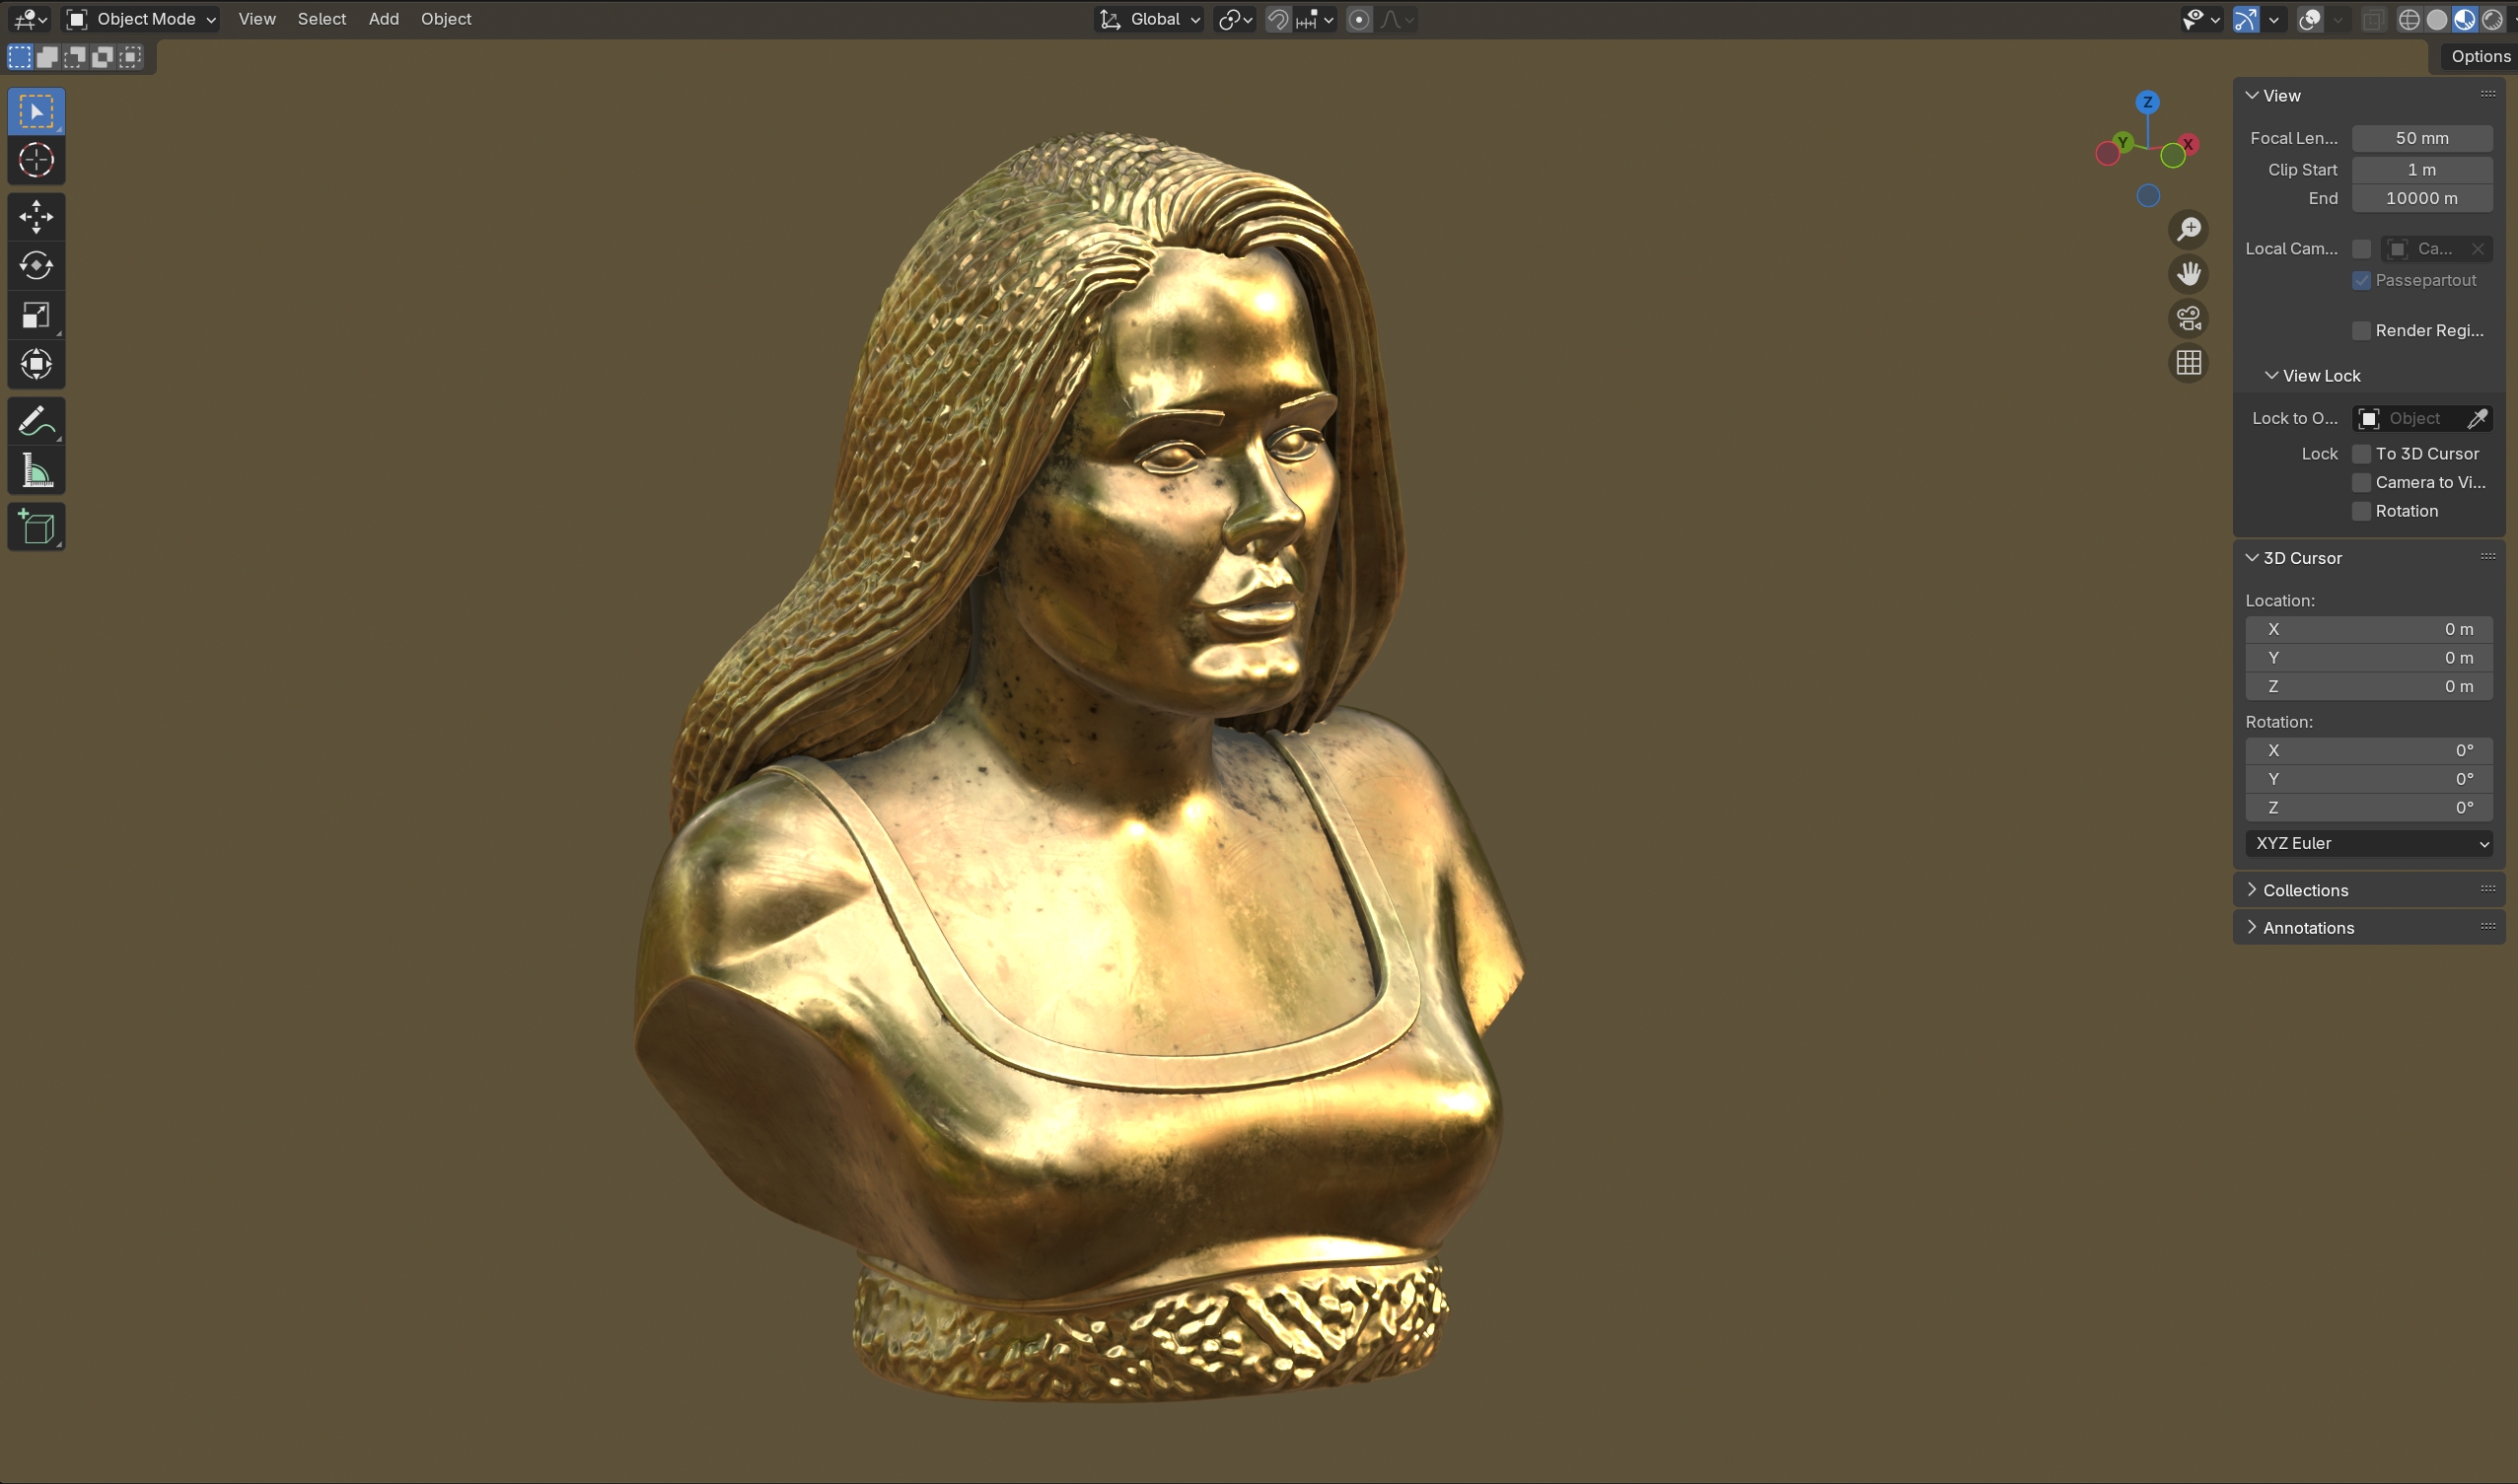Switch to orthographic grid view icon
The width and height of the screenshot is (2518, 1484).
coord(2188,363)
